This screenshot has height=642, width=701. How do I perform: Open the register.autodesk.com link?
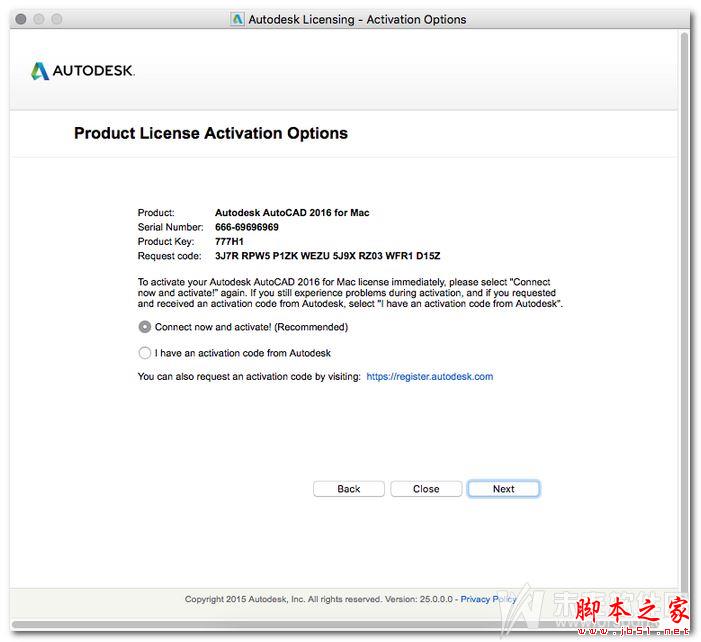point(430,376)
